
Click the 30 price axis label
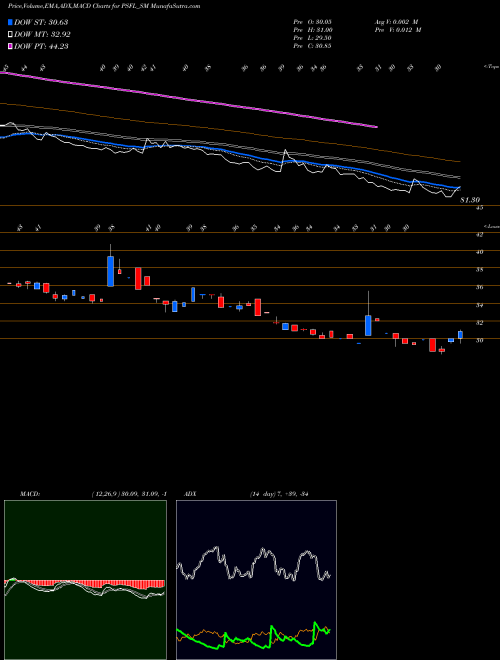point(479,341)
